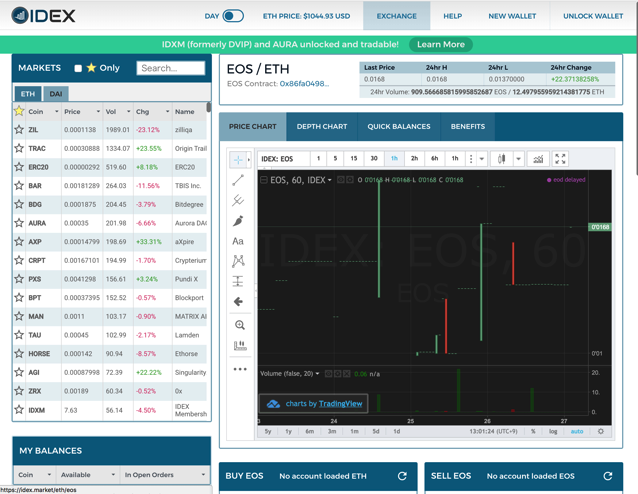Set chart interval to 15 minutes

354,159
